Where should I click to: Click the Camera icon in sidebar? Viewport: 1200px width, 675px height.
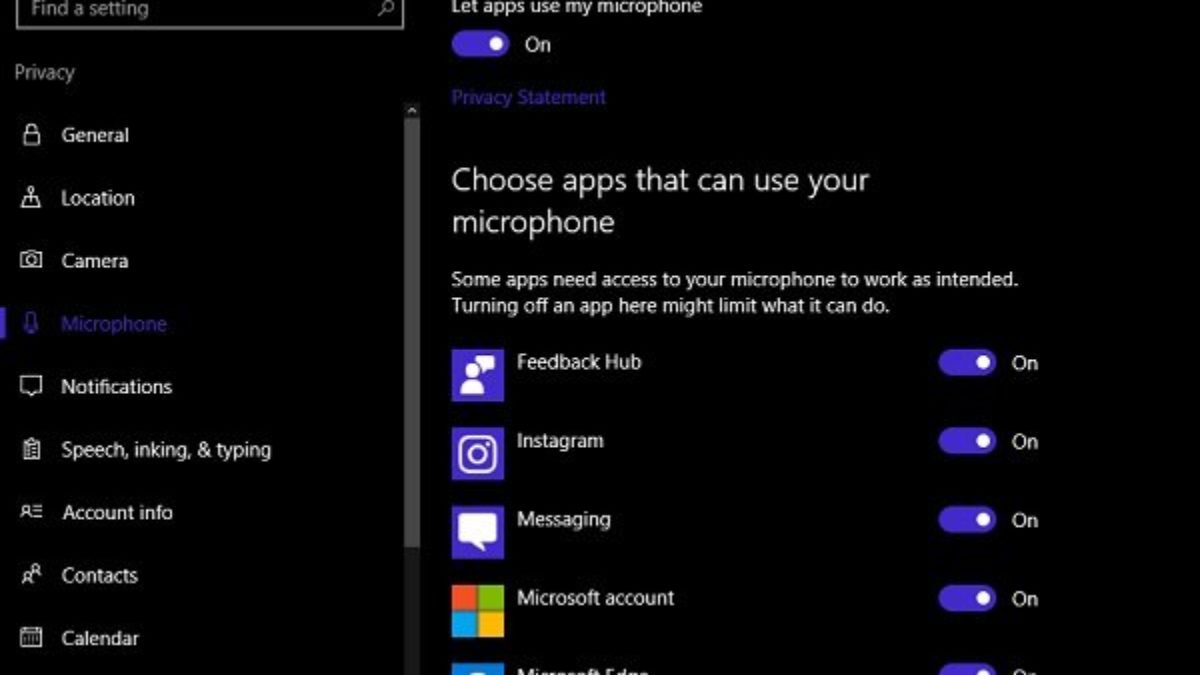tap(32, 260)
